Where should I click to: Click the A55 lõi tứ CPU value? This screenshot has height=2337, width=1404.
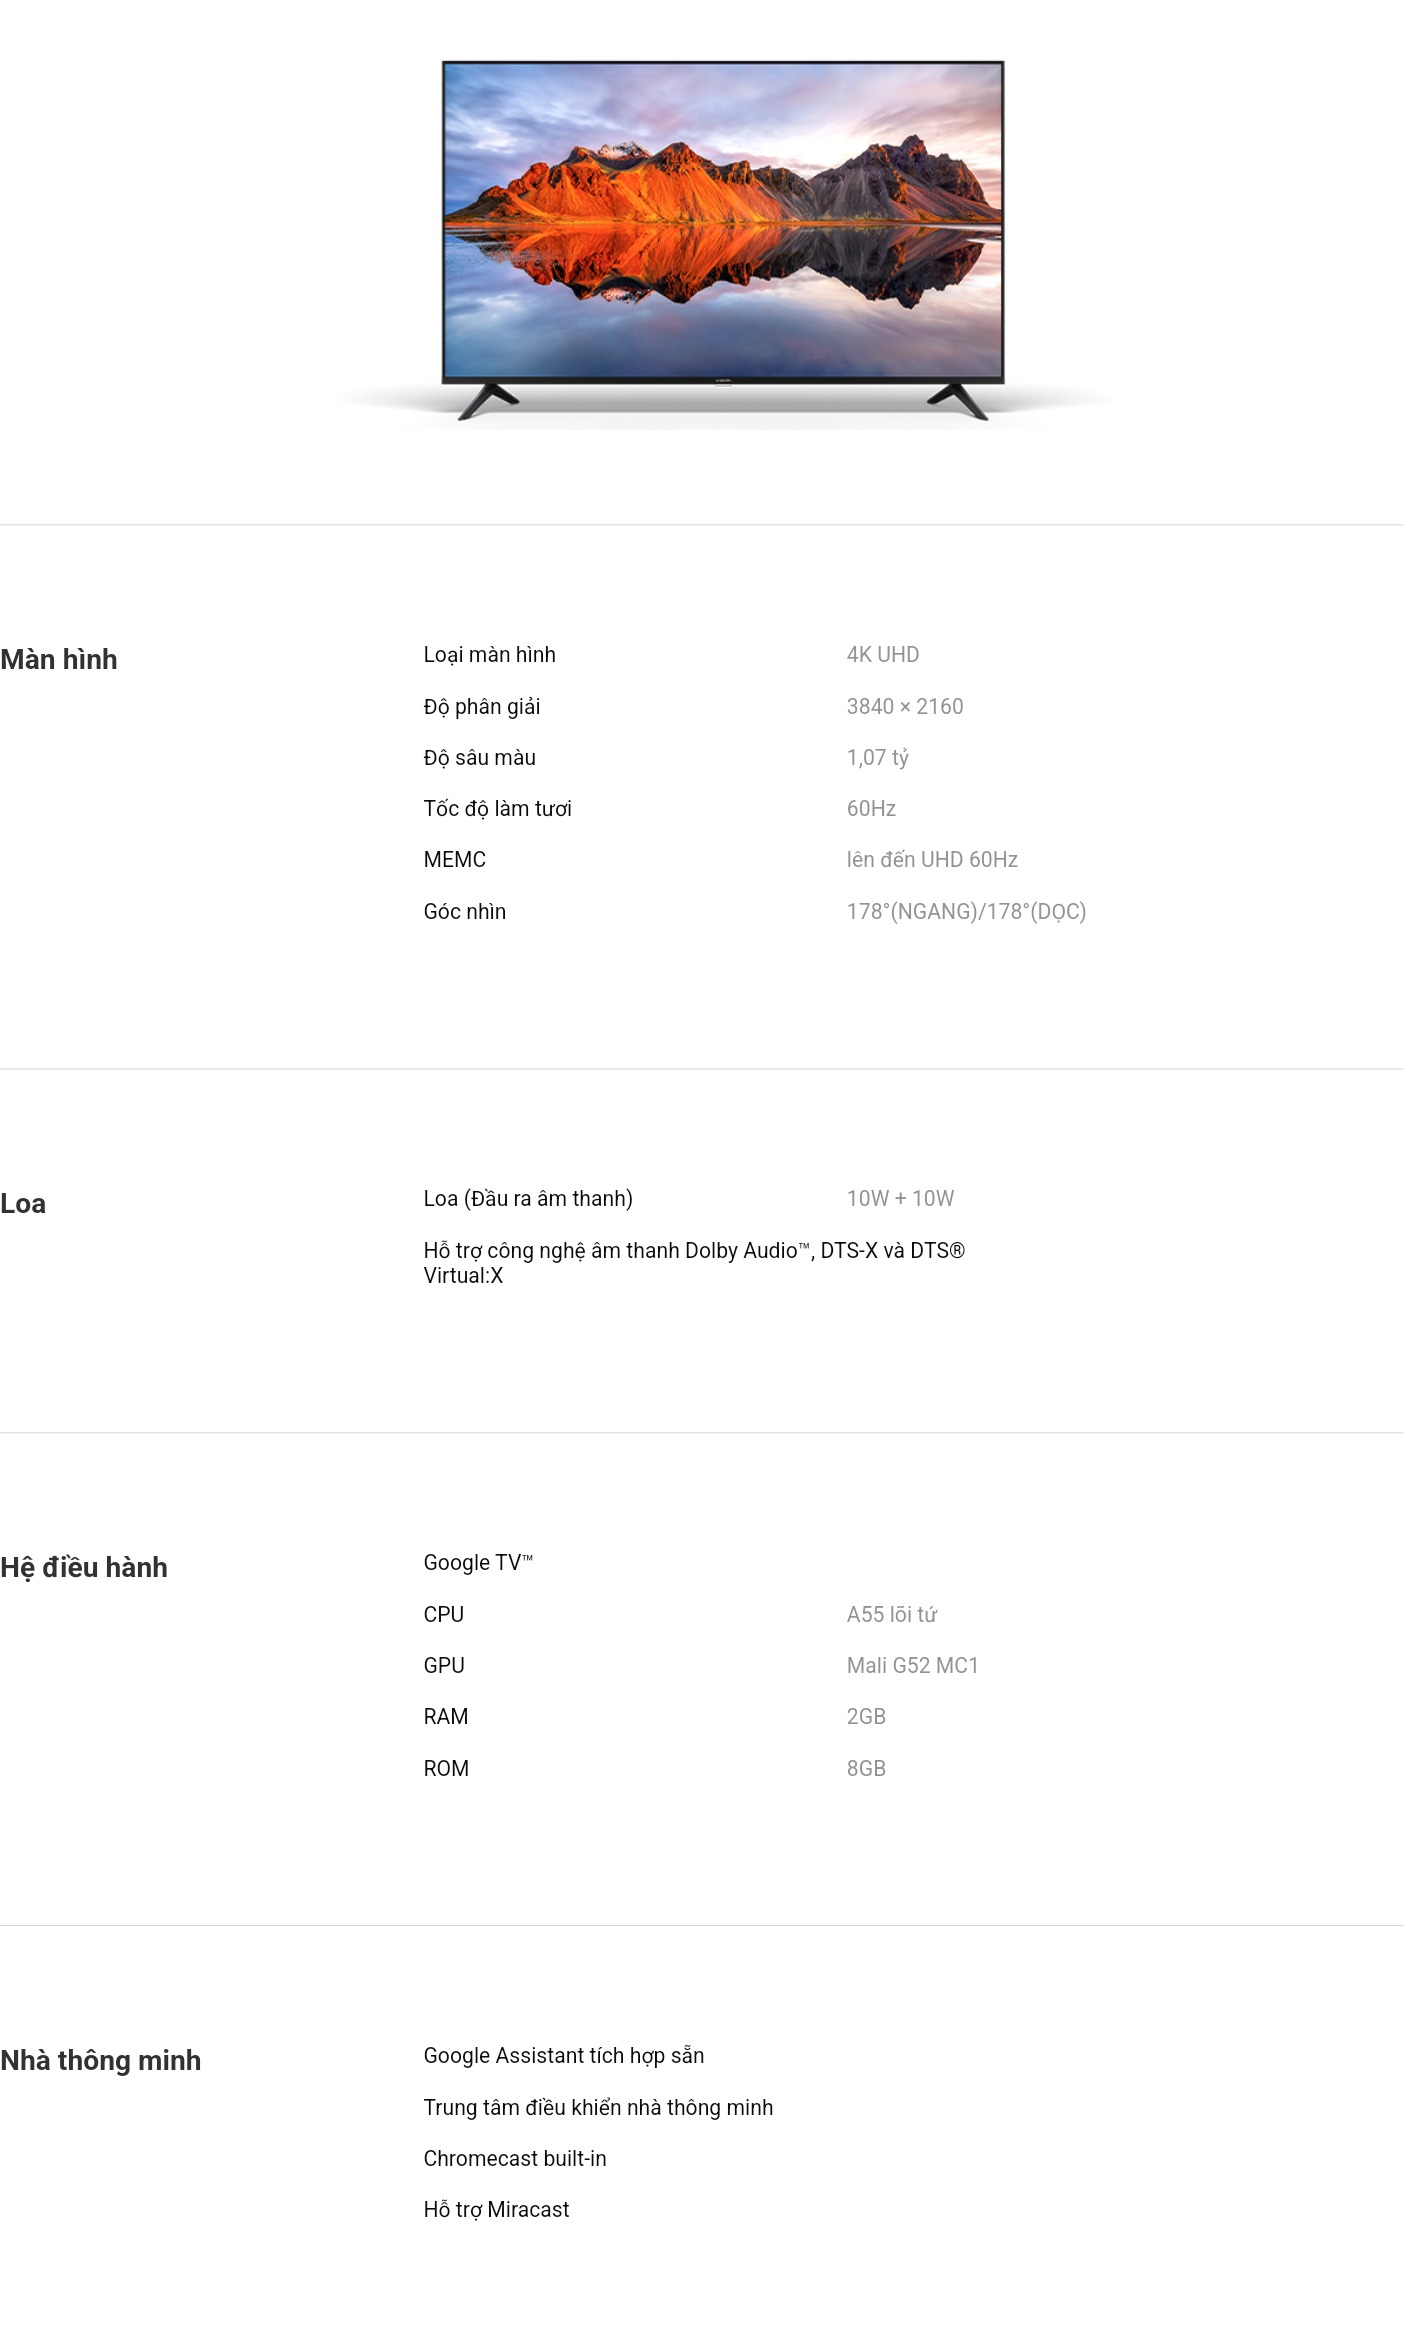(891, 1615)
